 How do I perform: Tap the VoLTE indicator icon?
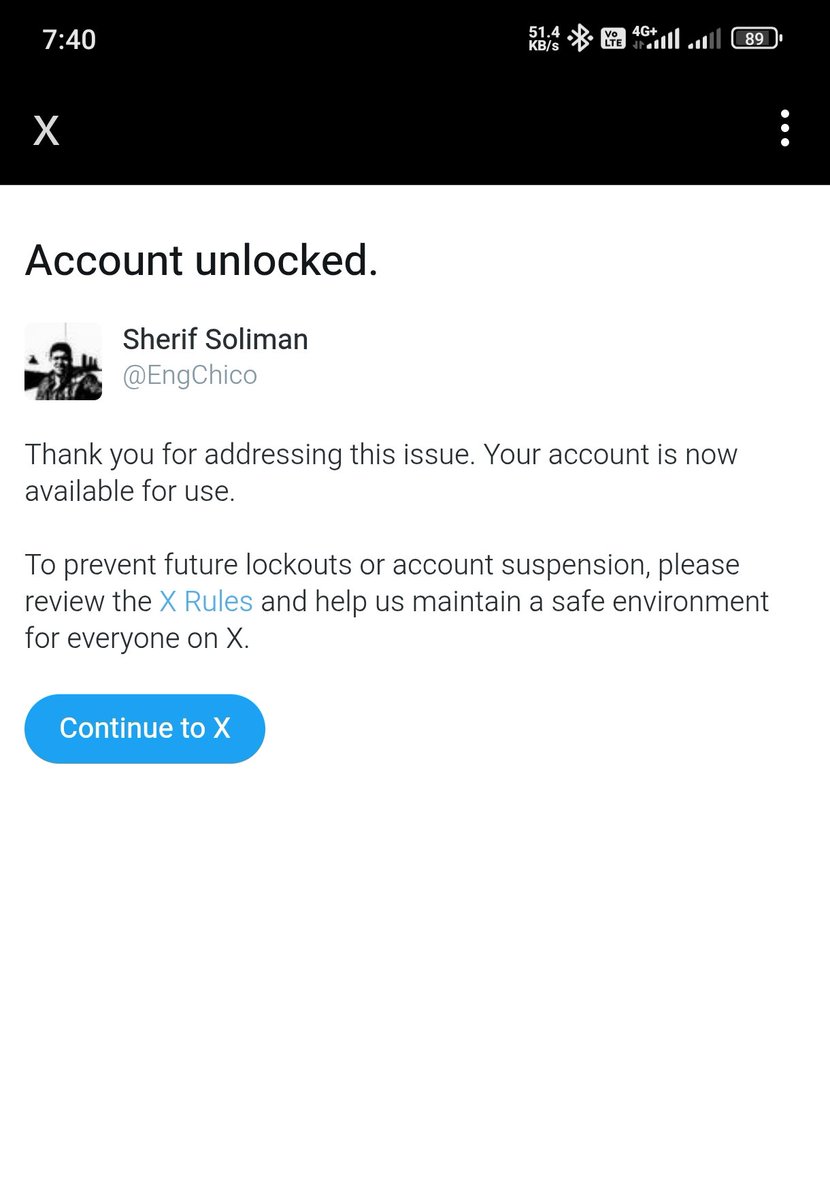pos(612,39)
